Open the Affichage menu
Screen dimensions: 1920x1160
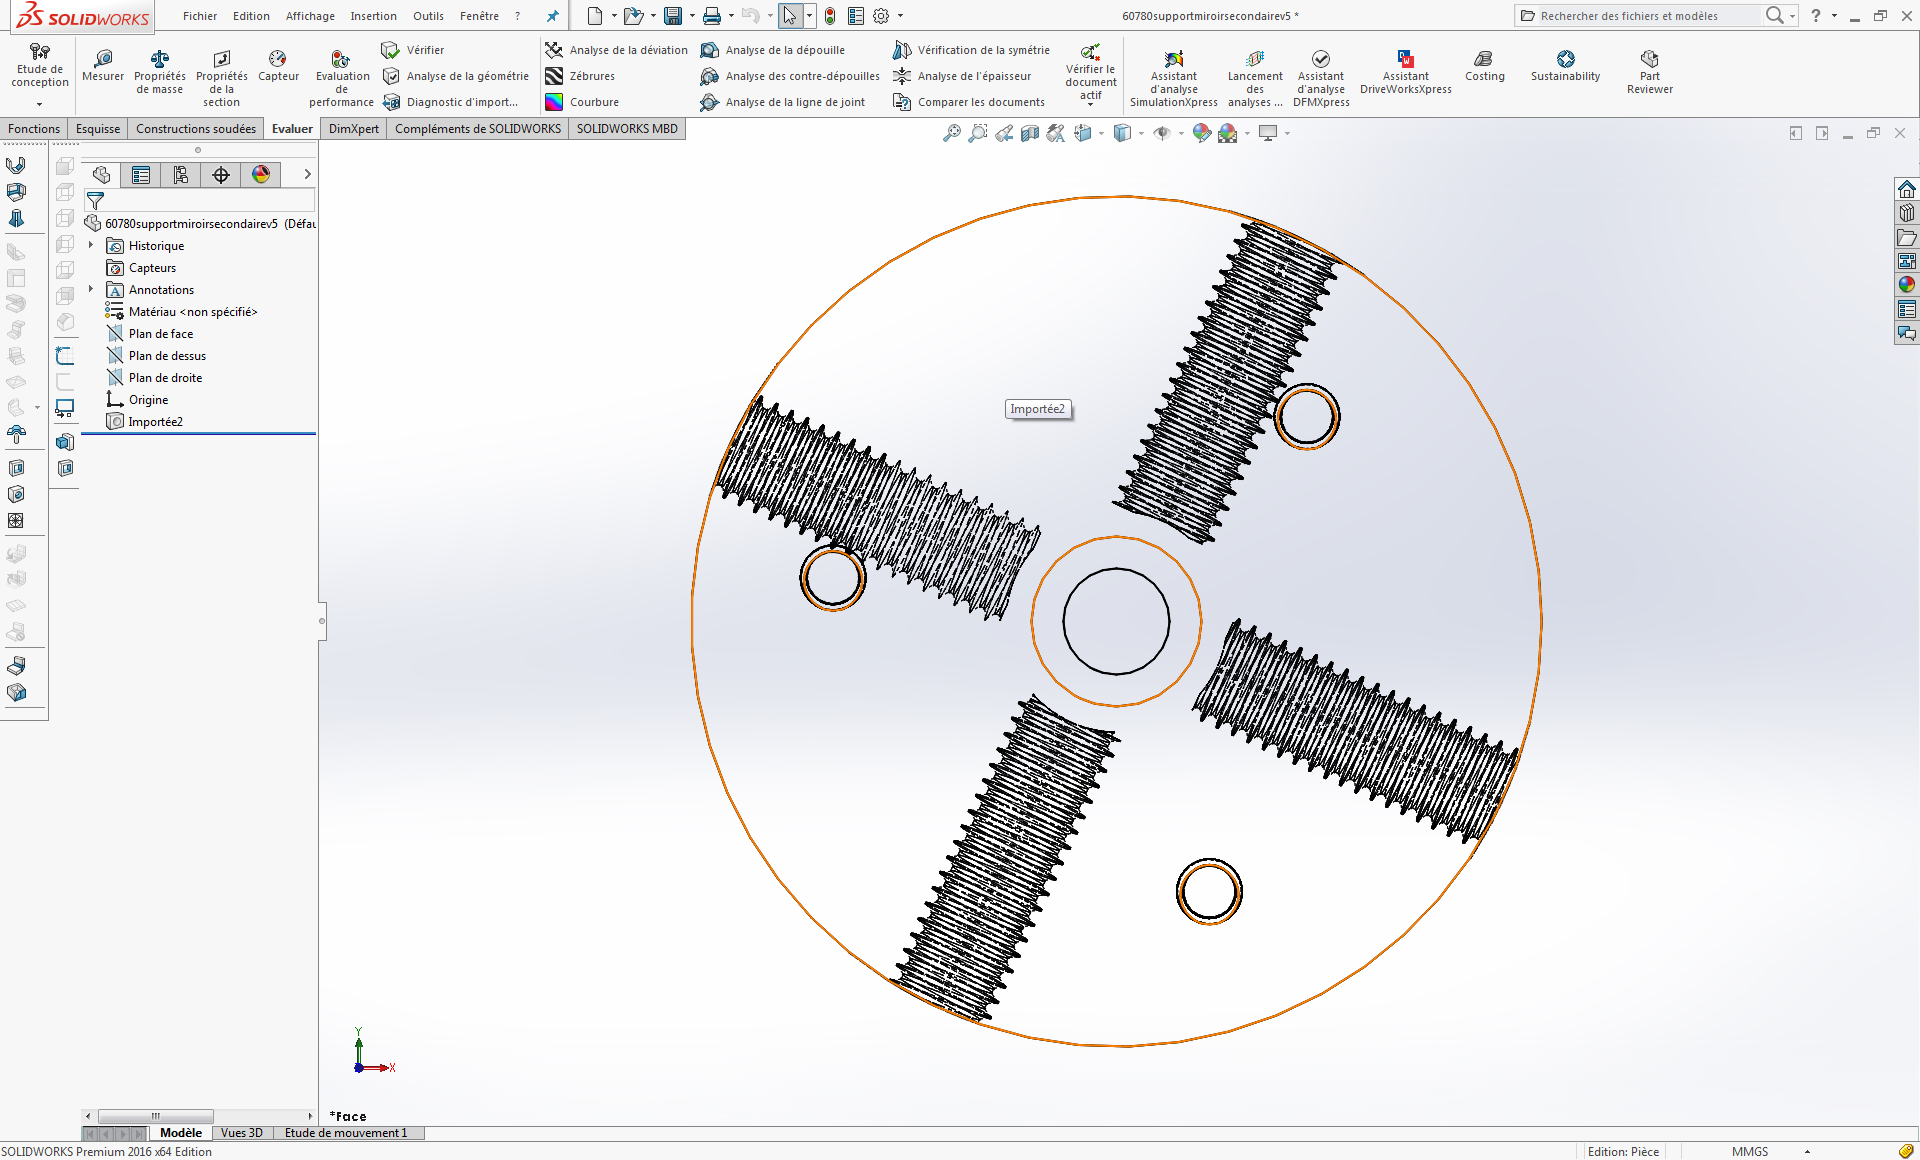tap(310, 16)
